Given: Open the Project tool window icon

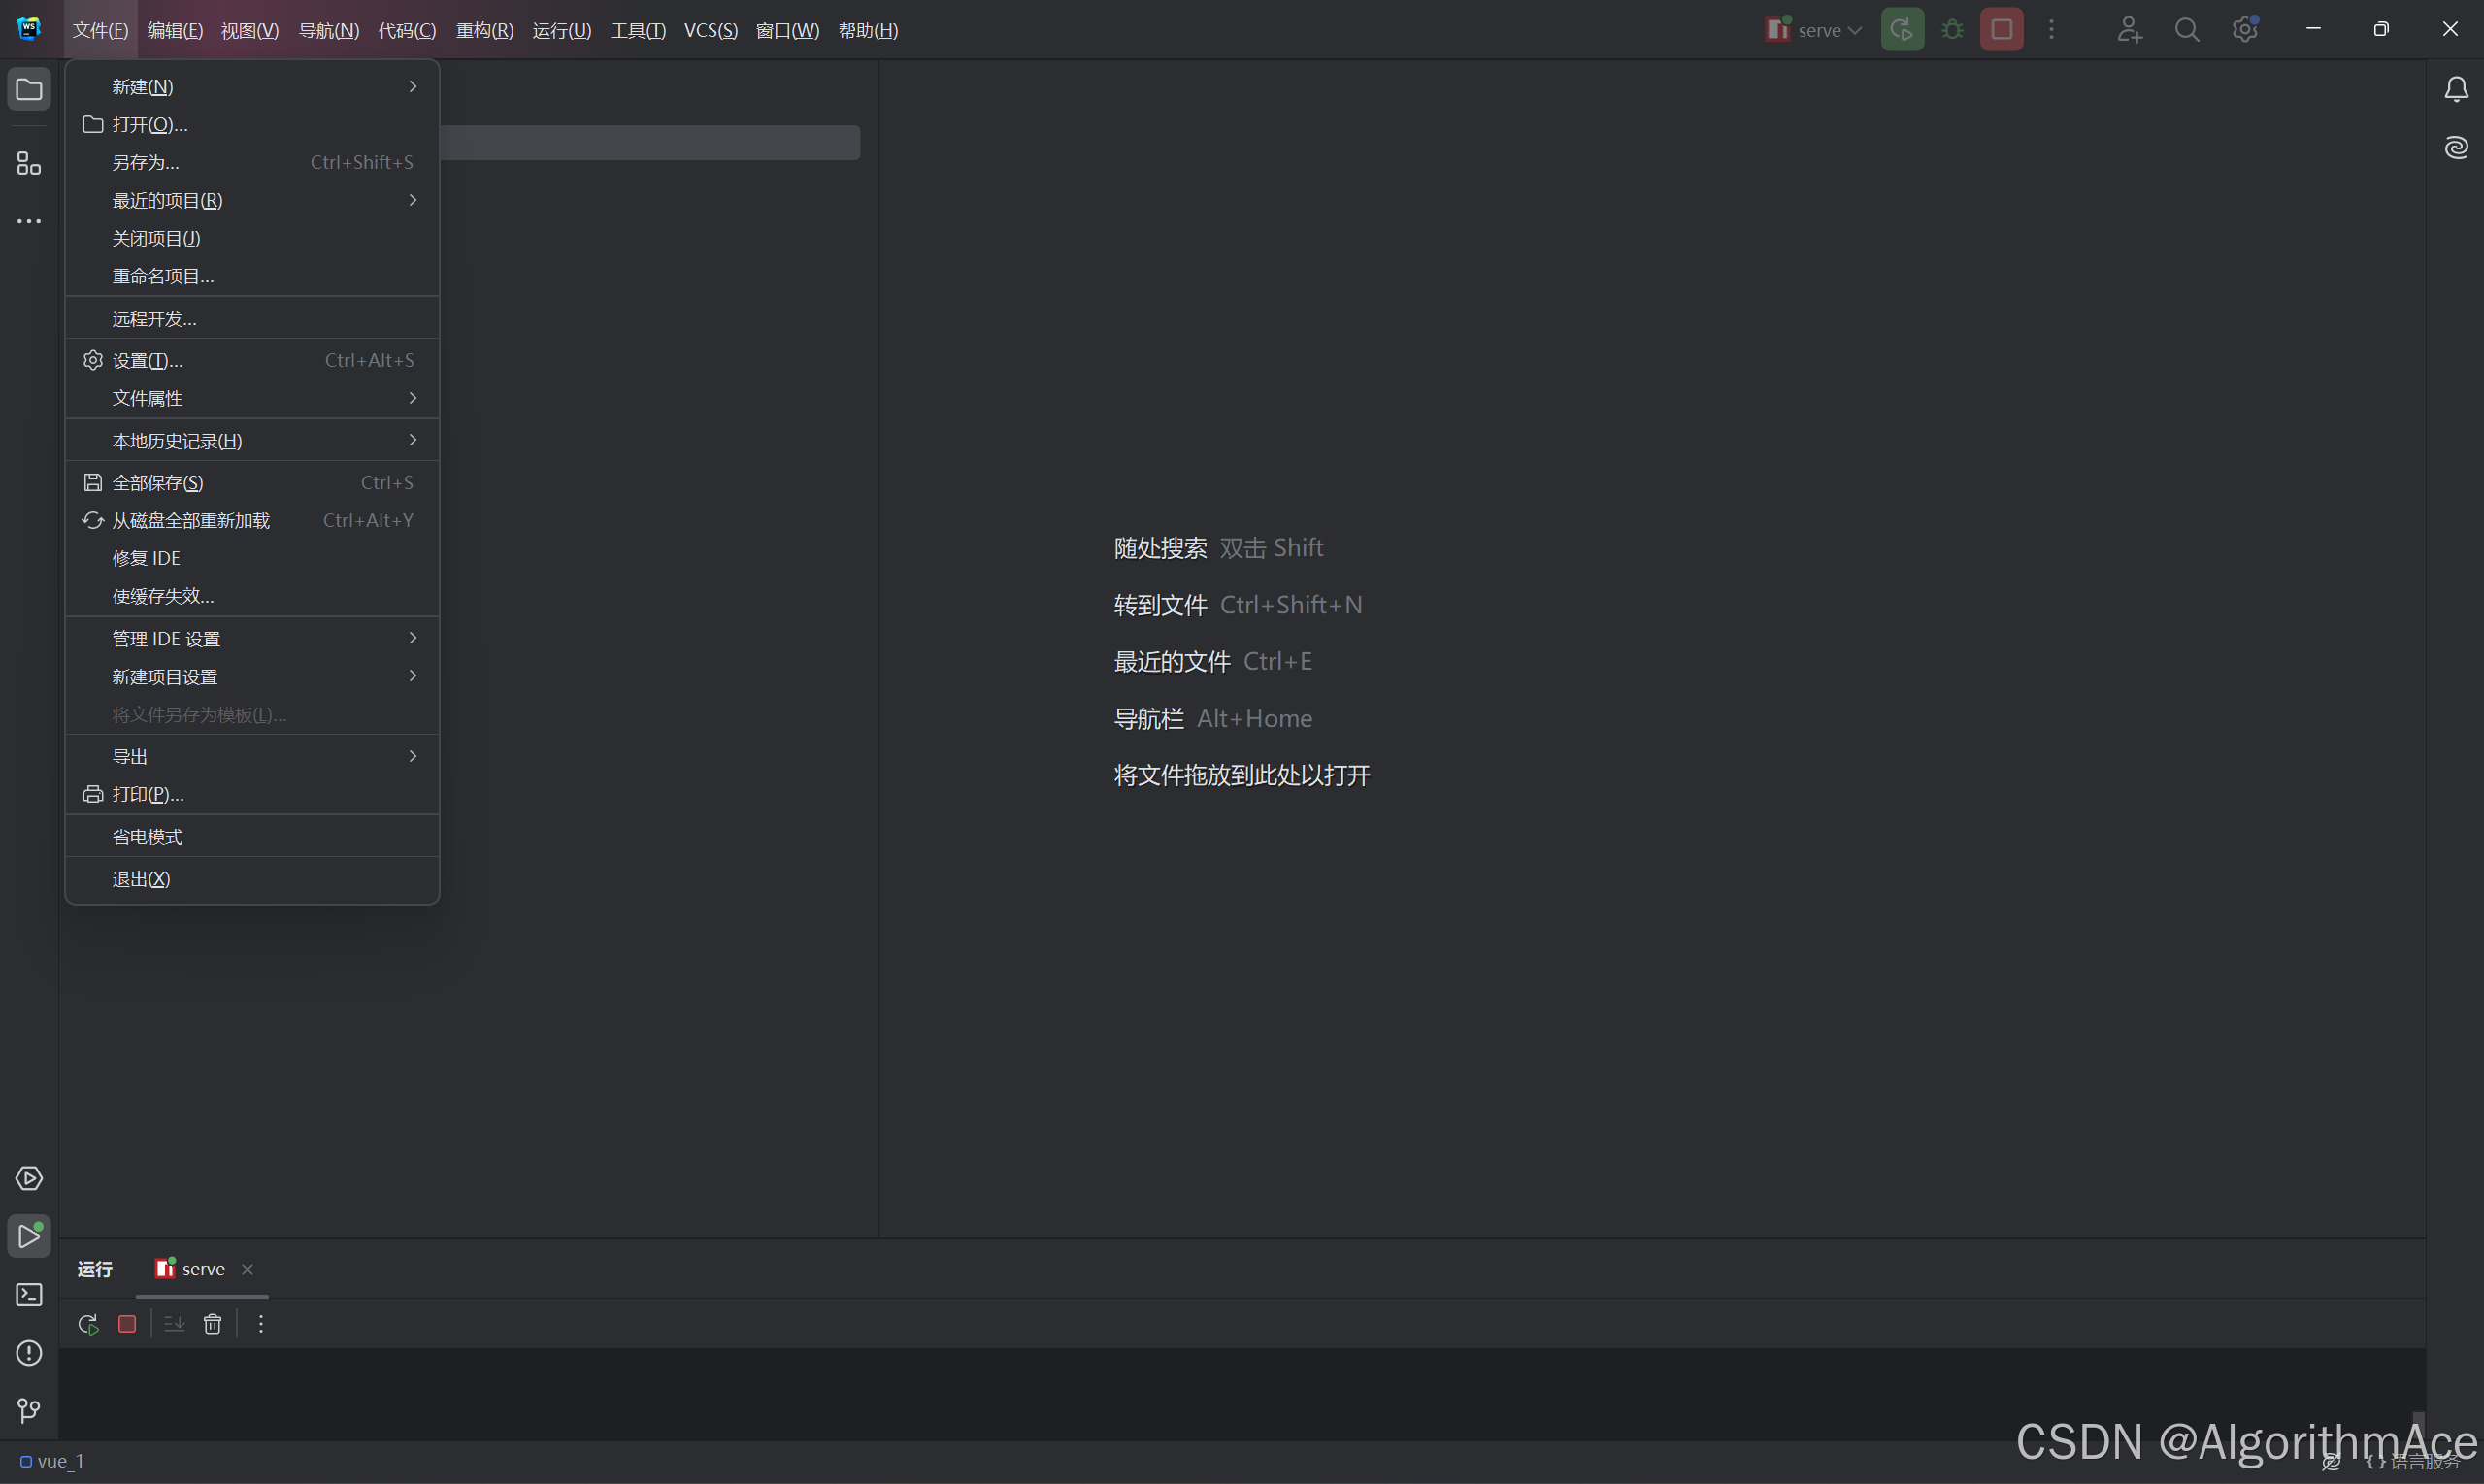Looking at the screenshot, I should [x=29, y=90].
